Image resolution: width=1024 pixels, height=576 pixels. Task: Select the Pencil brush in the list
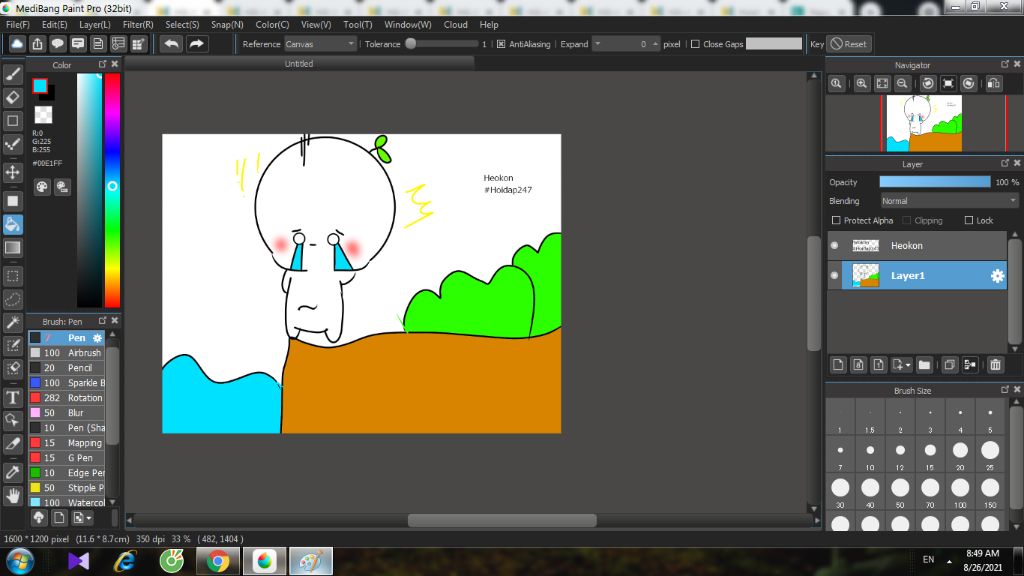coord(67,368)
